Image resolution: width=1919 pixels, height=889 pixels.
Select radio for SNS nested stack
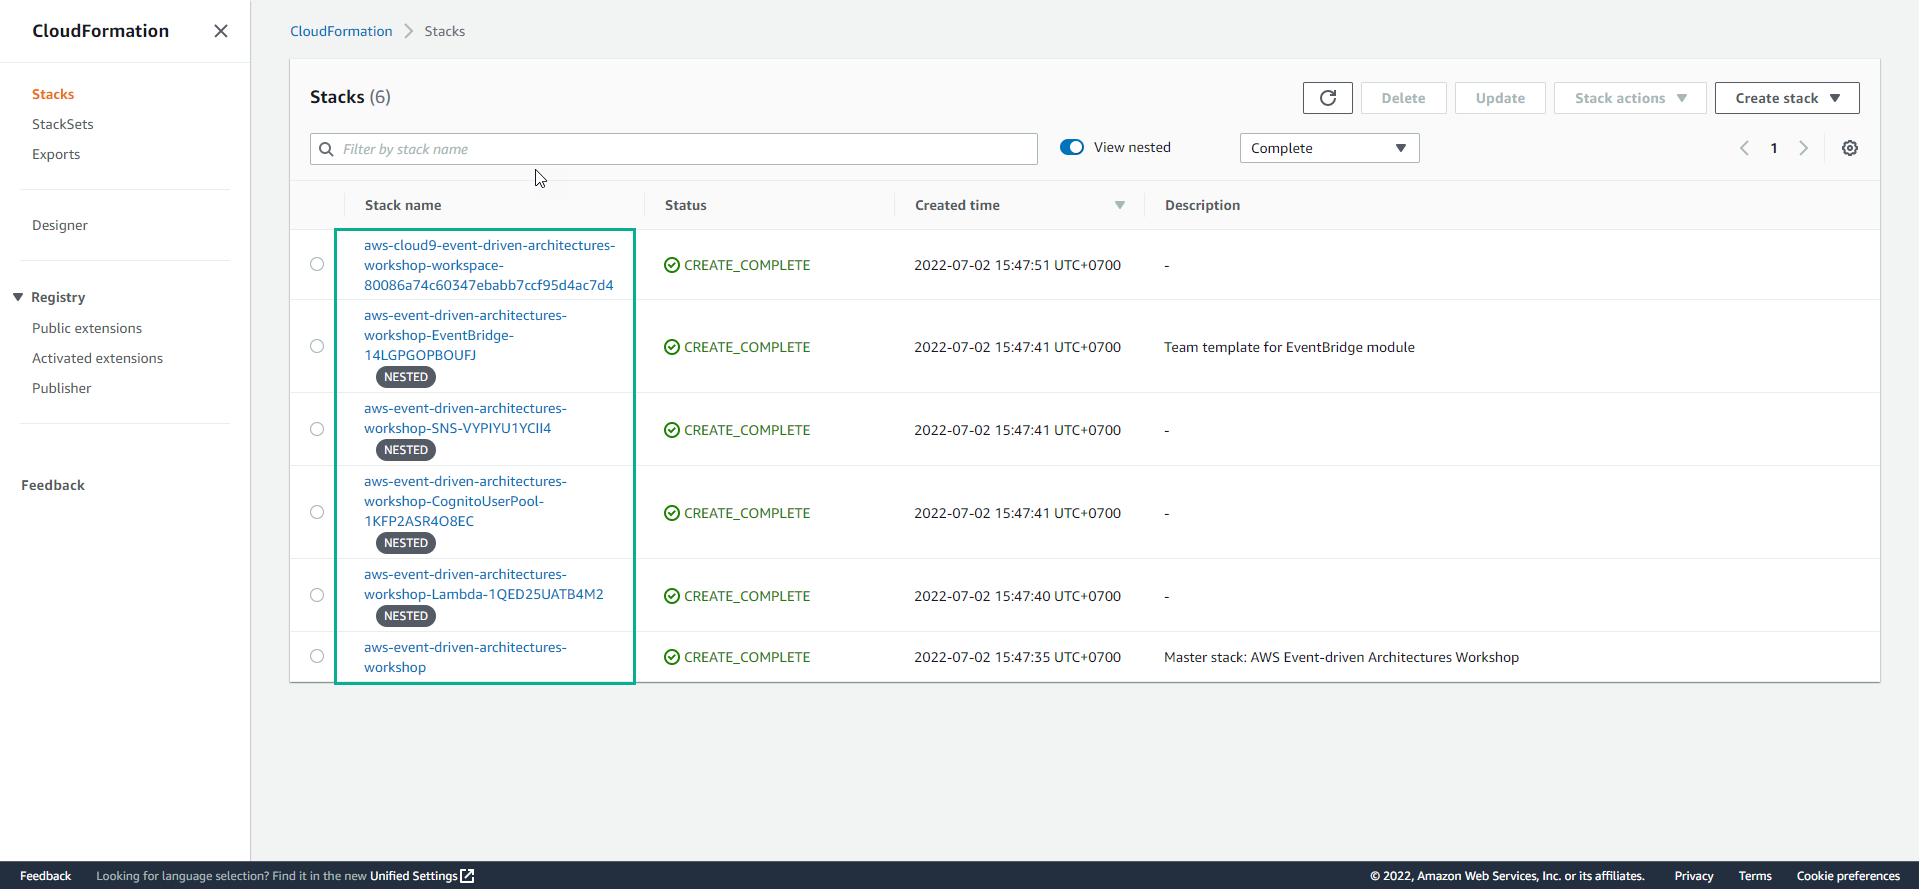pyautogui.click(x=317, y=429)
